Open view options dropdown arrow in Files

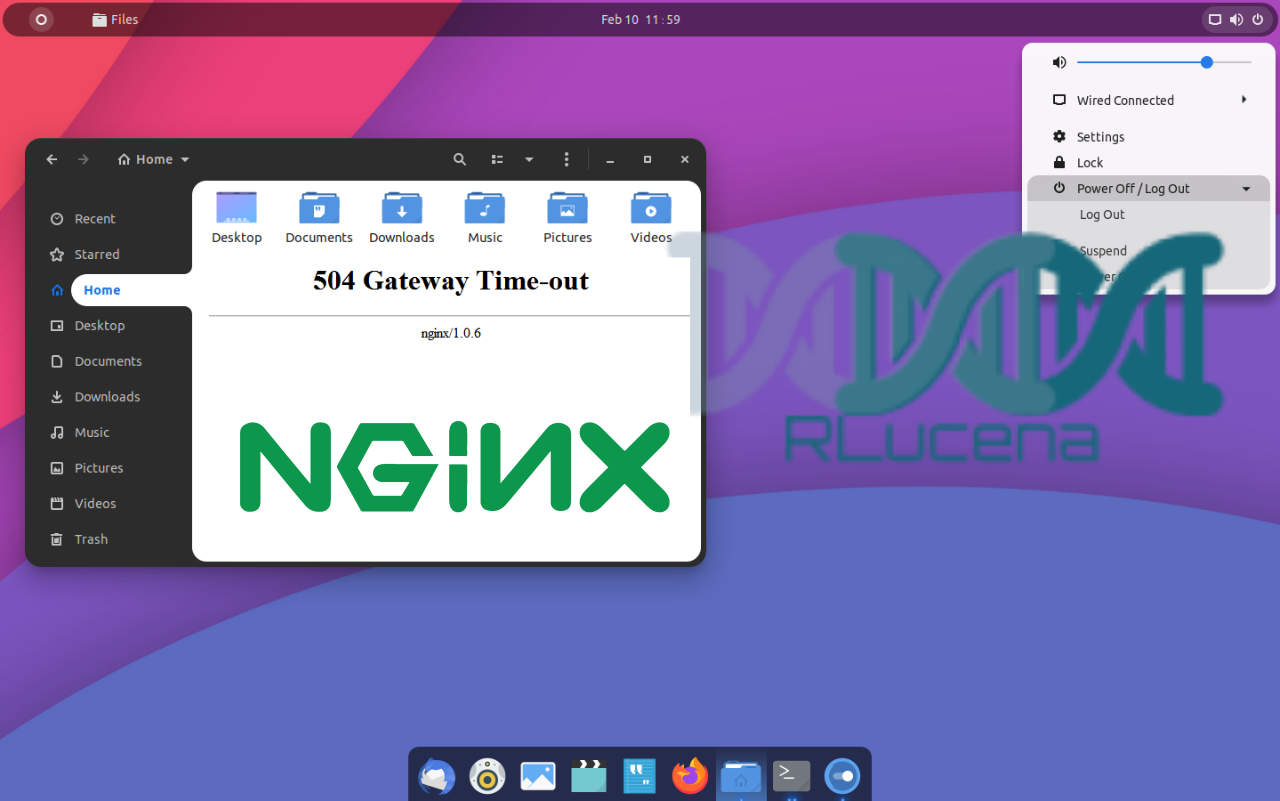[x=529, y=159]
